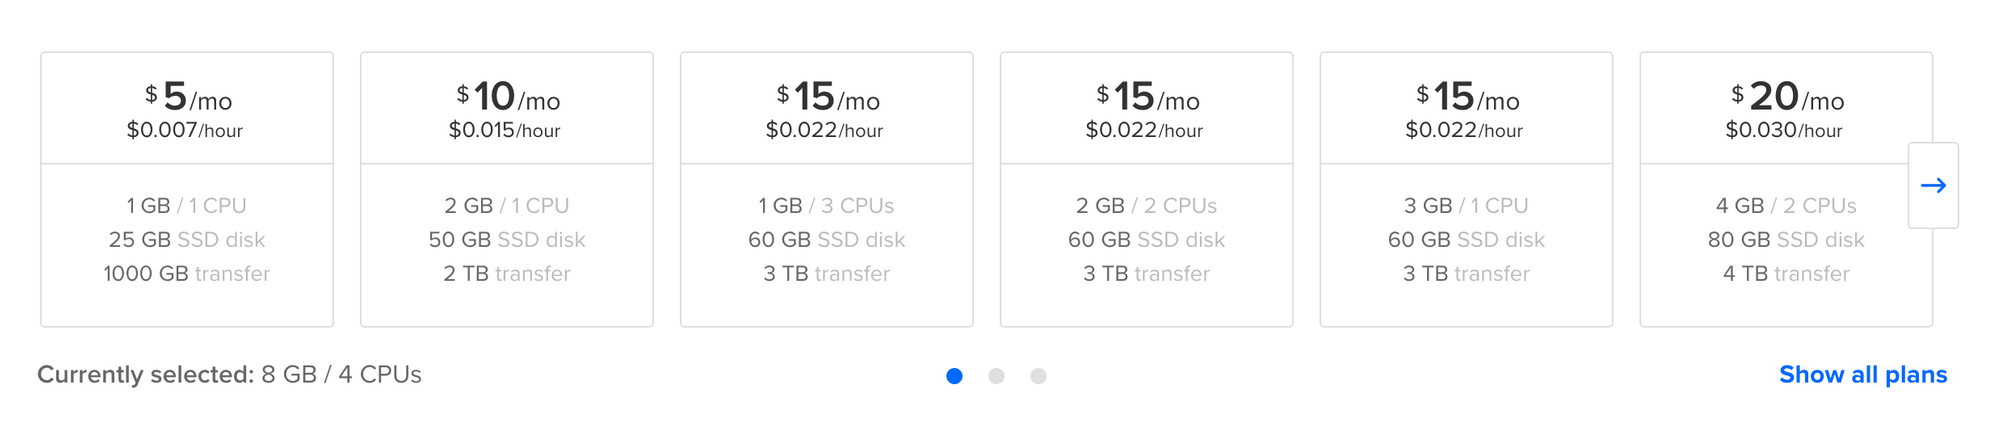Select the $15 plan with 2 GB / 2 CPUs
The height and width of the screenshot is (446, 2000).
click(1147, 189)
